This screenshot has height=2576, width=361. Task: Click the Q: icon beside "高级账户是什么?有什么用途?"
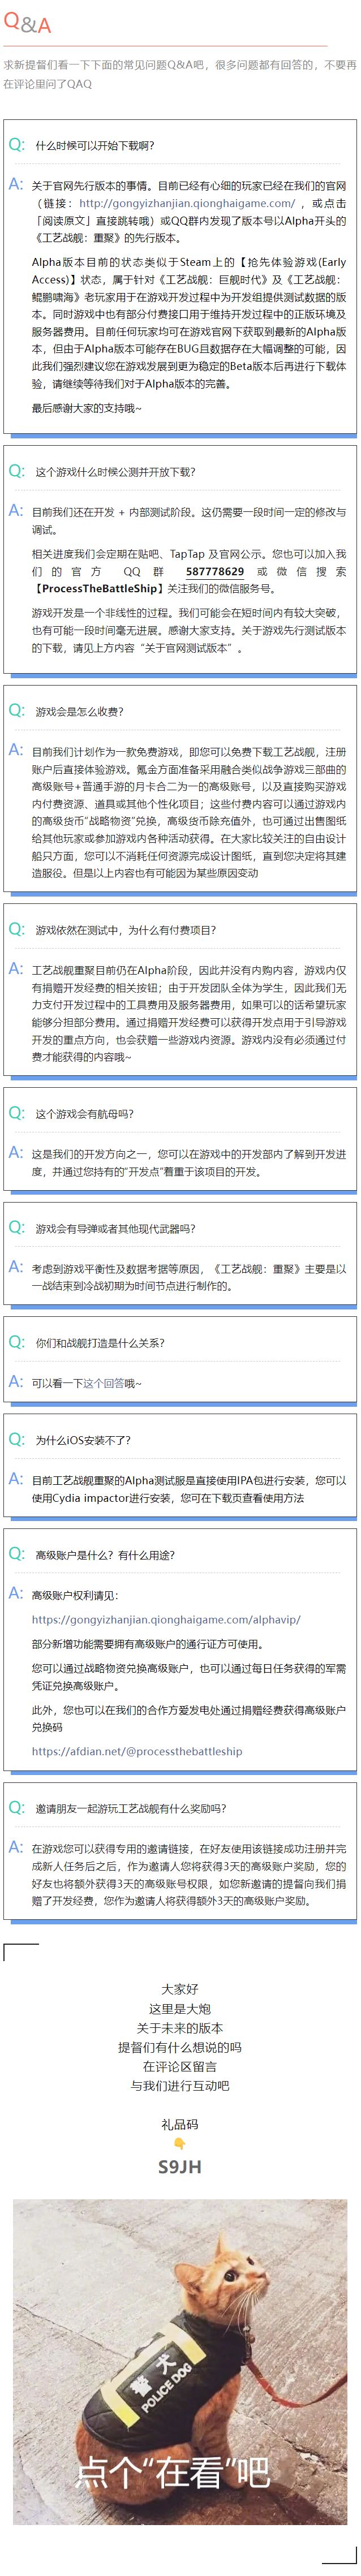[x=16, y=1554]
